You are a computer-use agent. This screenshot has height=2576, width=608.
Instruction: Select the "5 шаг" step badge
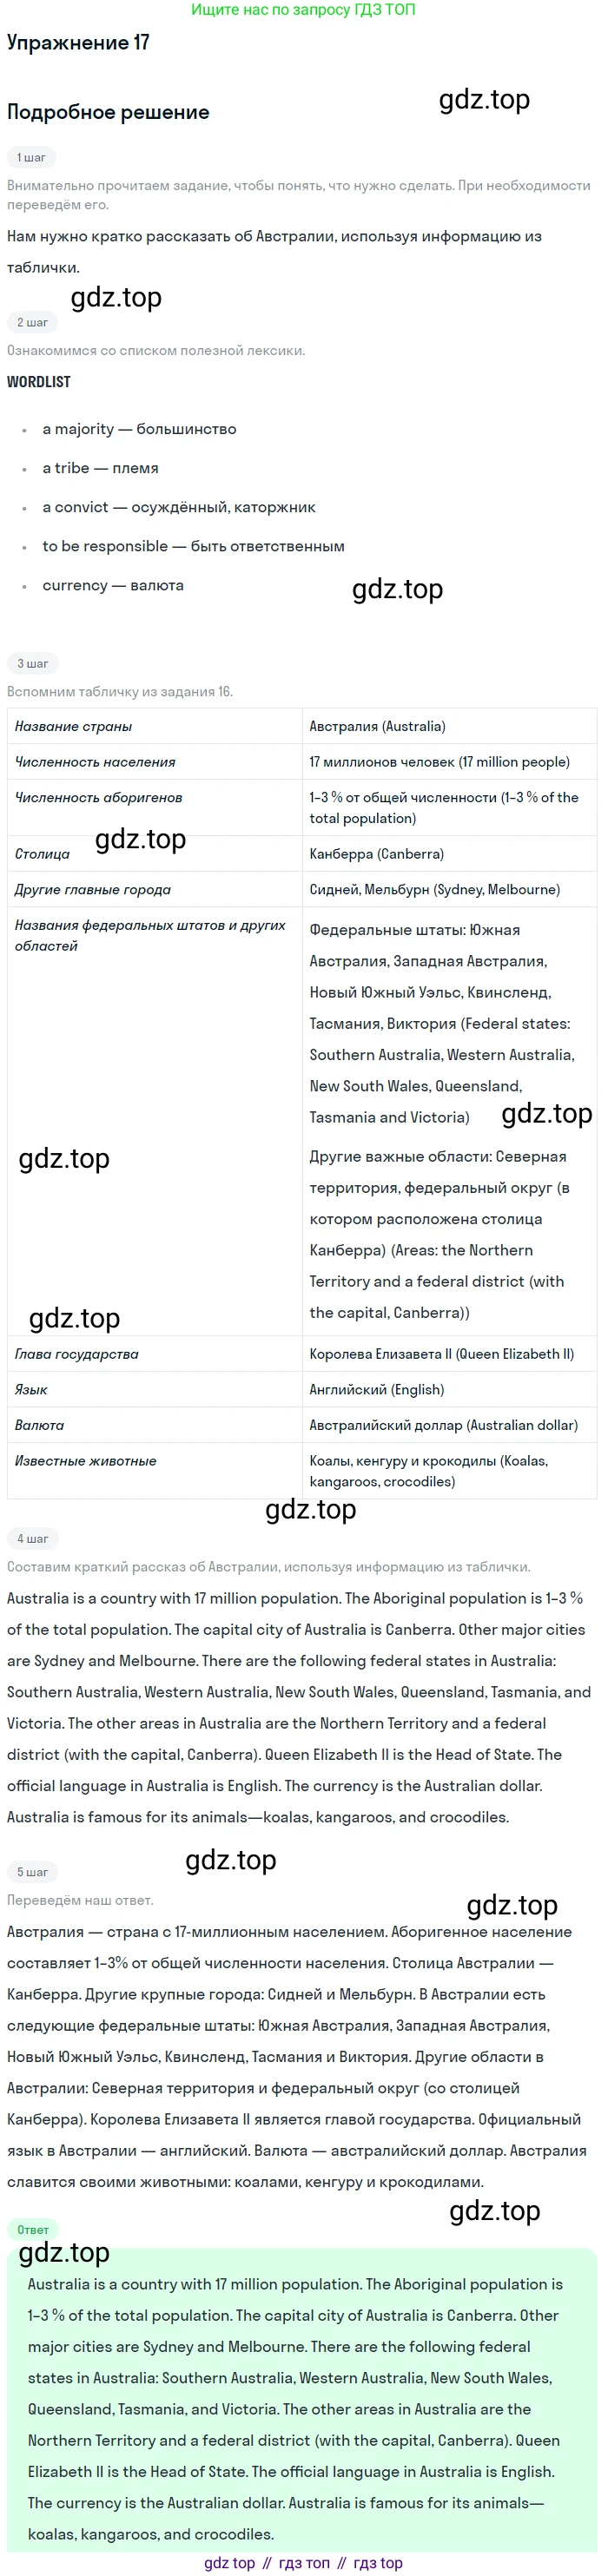(x=32, y=1872)
